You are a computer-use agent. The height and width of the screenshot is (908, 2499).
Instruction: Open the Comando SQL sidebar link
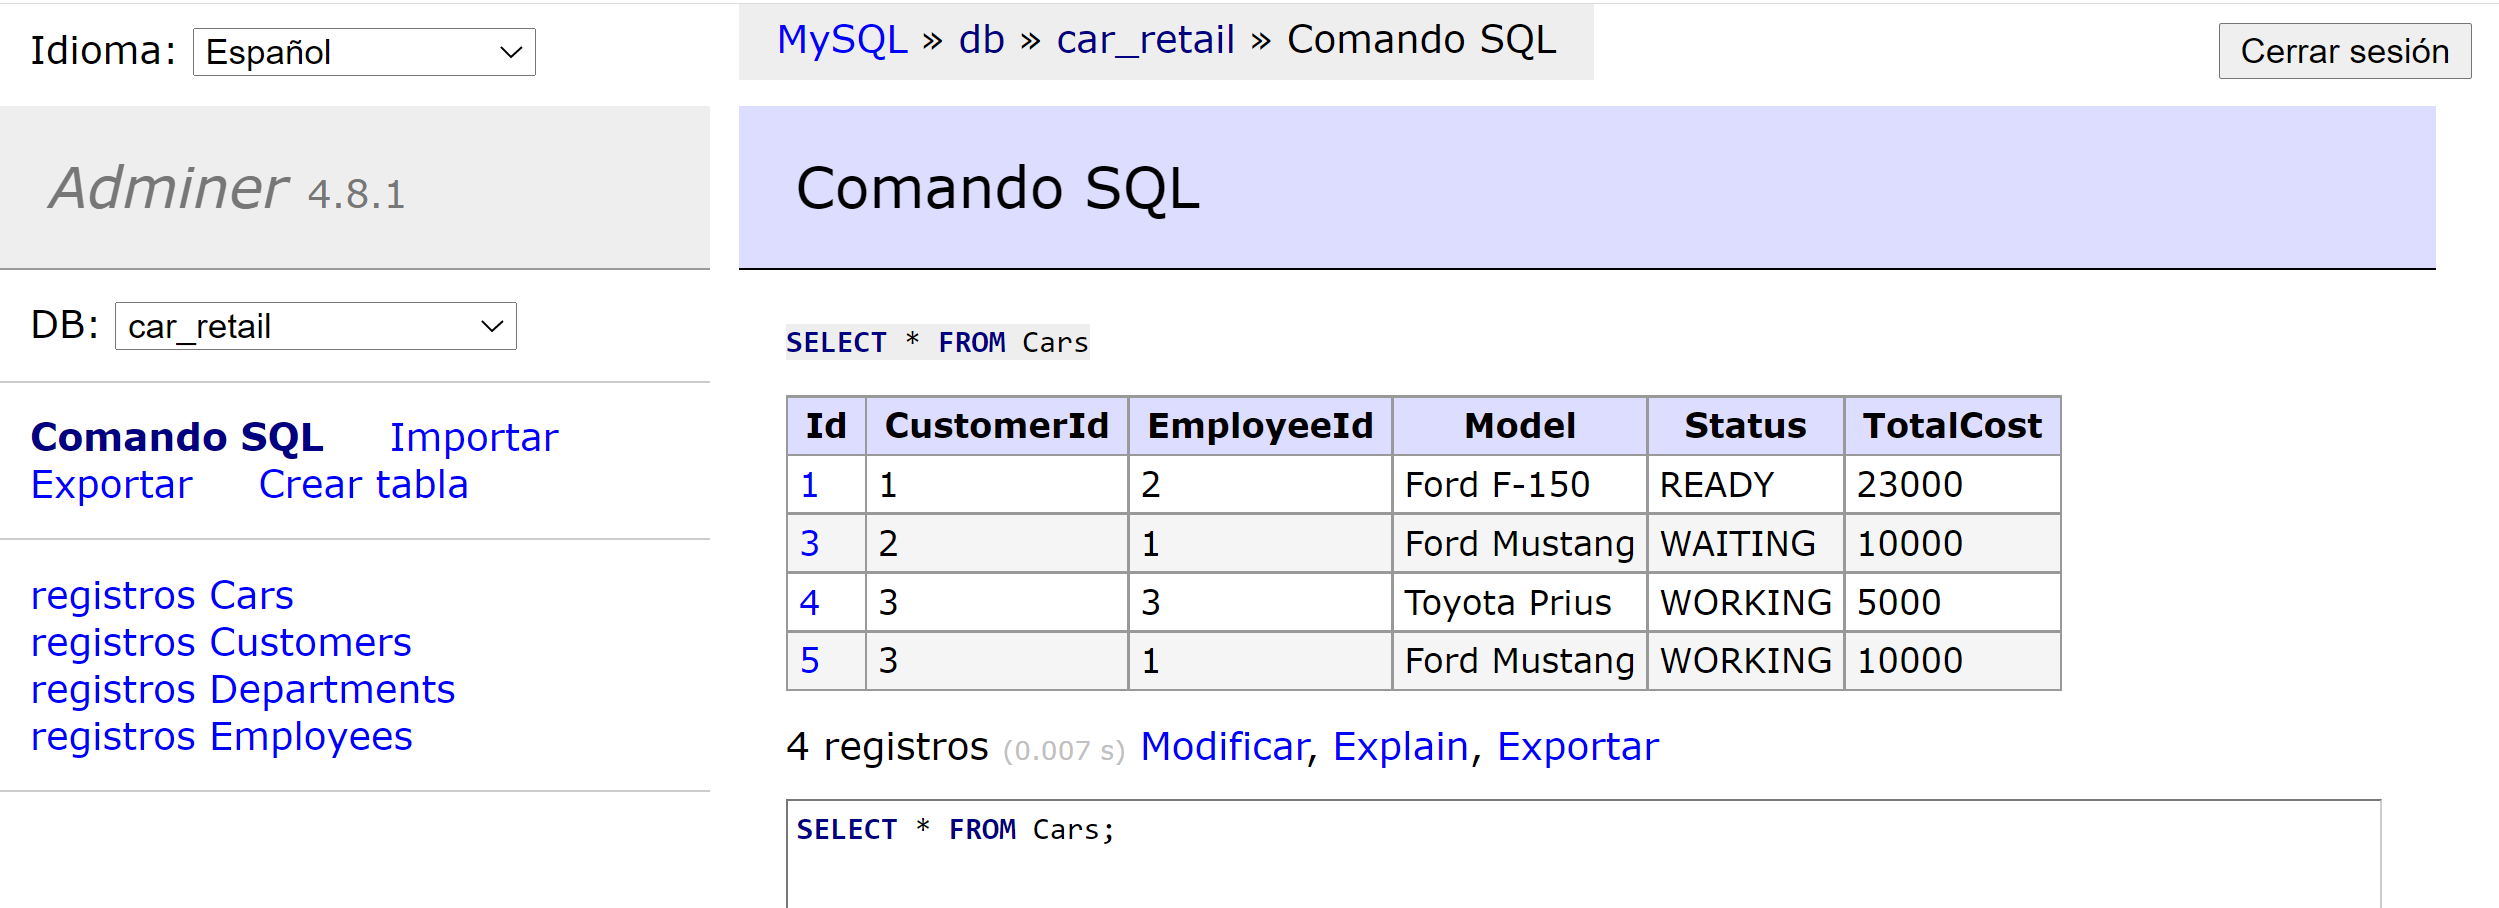[177, 437]
